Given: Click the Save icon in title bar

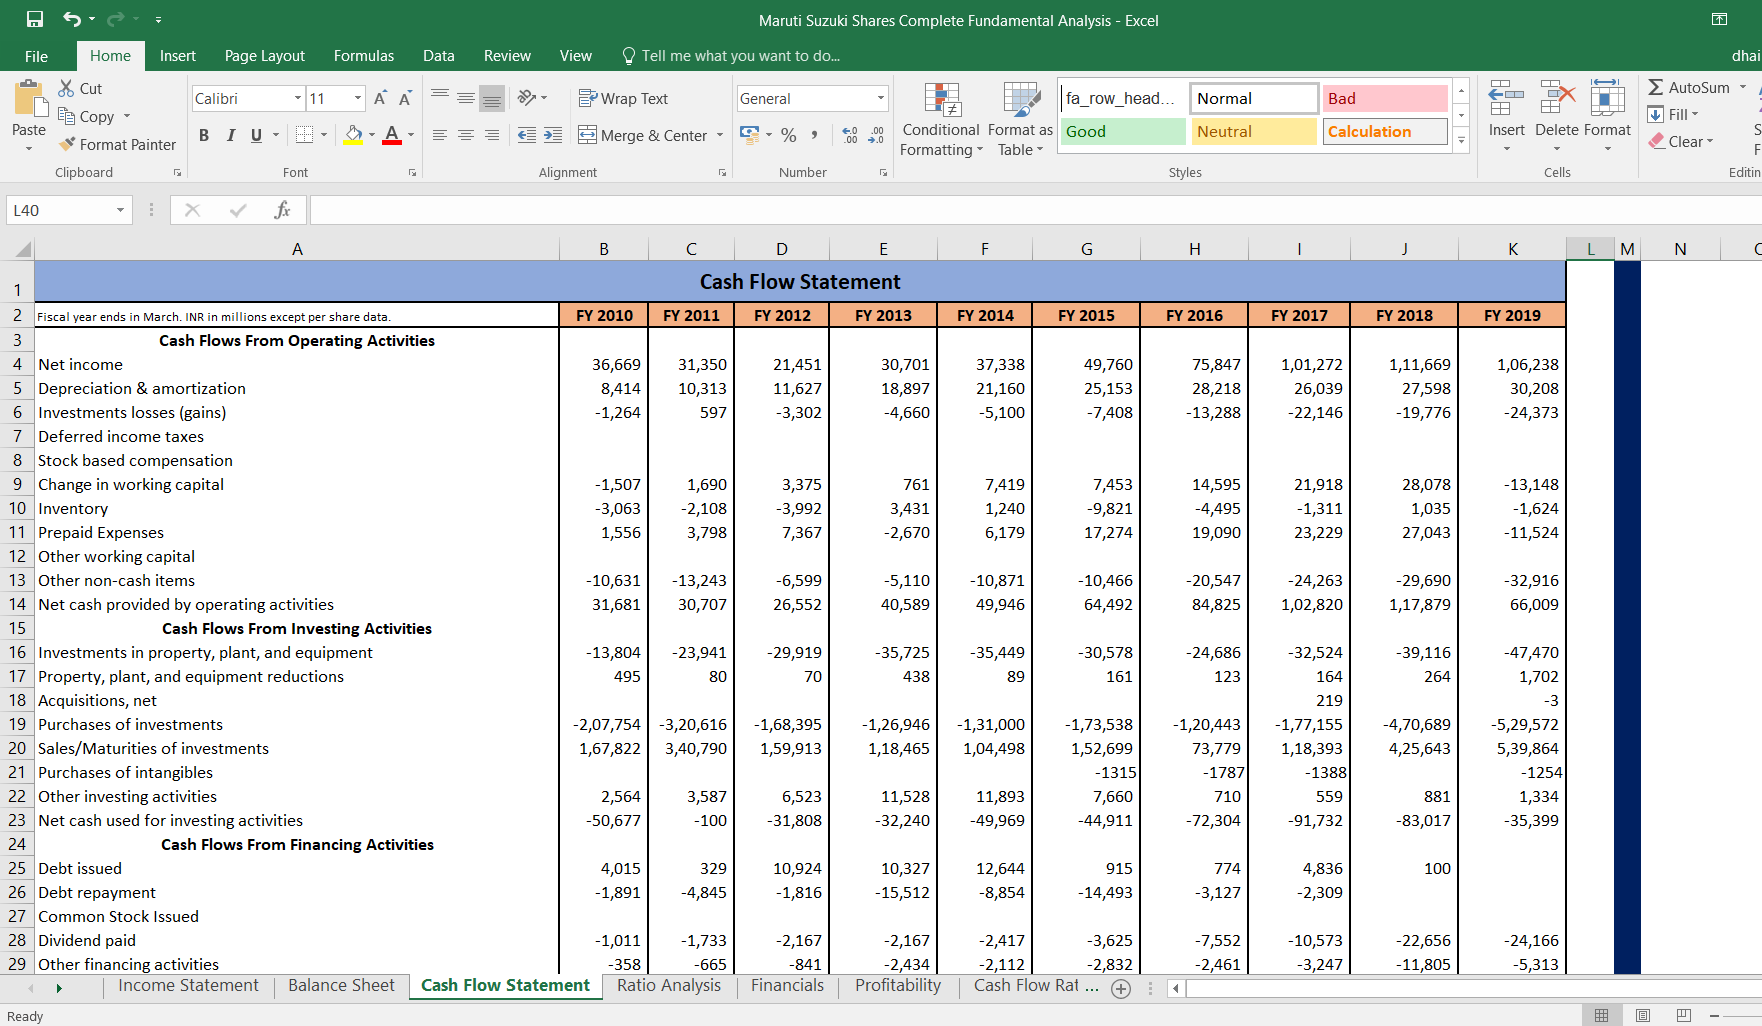Looking at the screenshot, I should (x=35, y=19).
